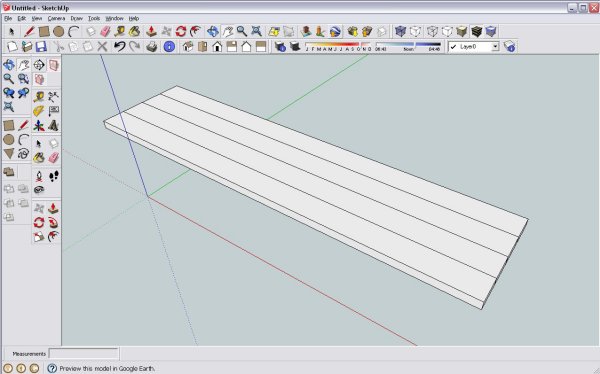Select Paint Bucket in left palette
600x374 pixels.
[39, 157]
